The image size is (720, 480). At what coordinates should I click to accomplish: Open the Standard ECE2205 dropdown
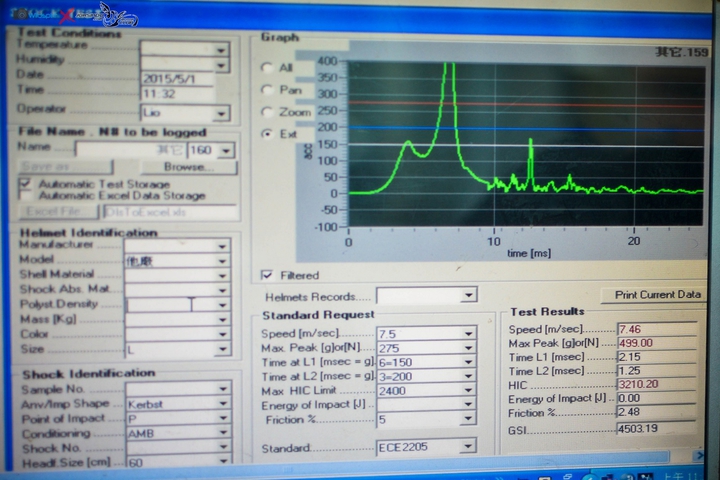tap(468, 446)
